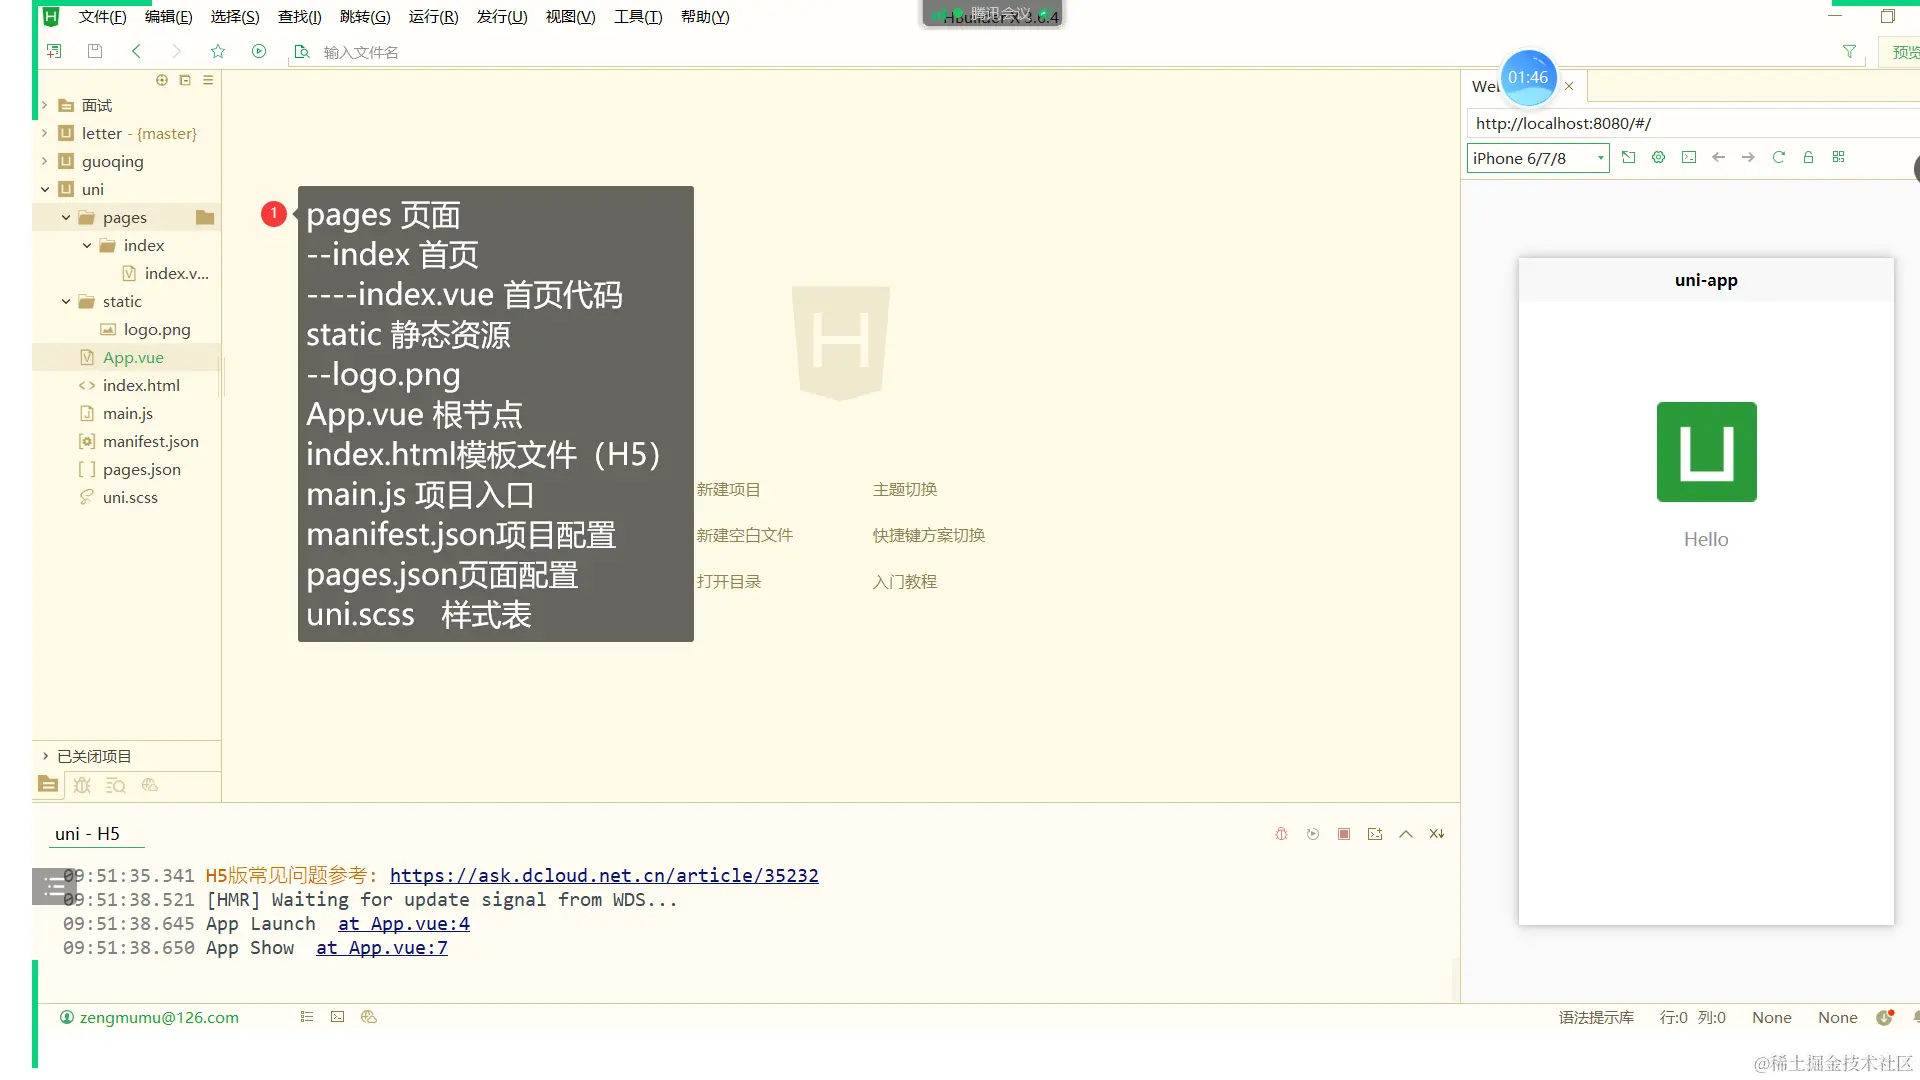This screenshot has height=1080, width=1920.
Task: Collapse the pages folder in the tree
Action: 66,217
